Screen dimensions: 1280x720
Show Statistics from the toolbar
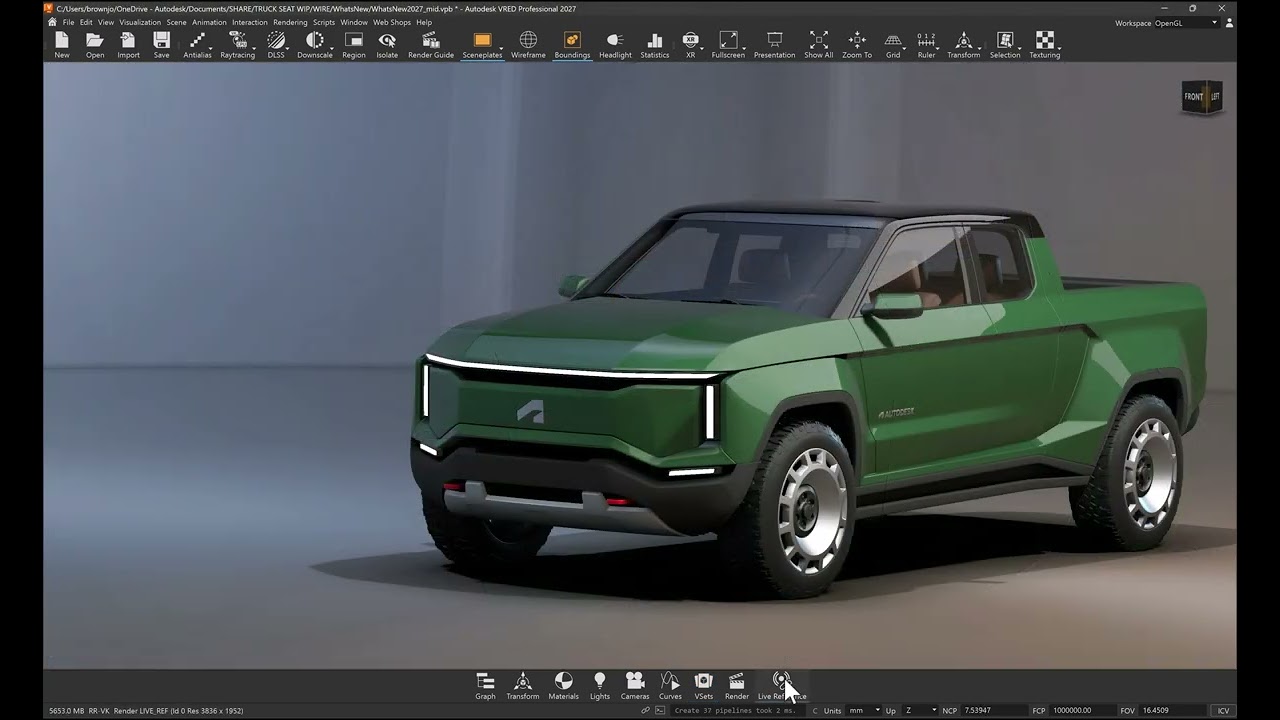[x=655, y=44]
